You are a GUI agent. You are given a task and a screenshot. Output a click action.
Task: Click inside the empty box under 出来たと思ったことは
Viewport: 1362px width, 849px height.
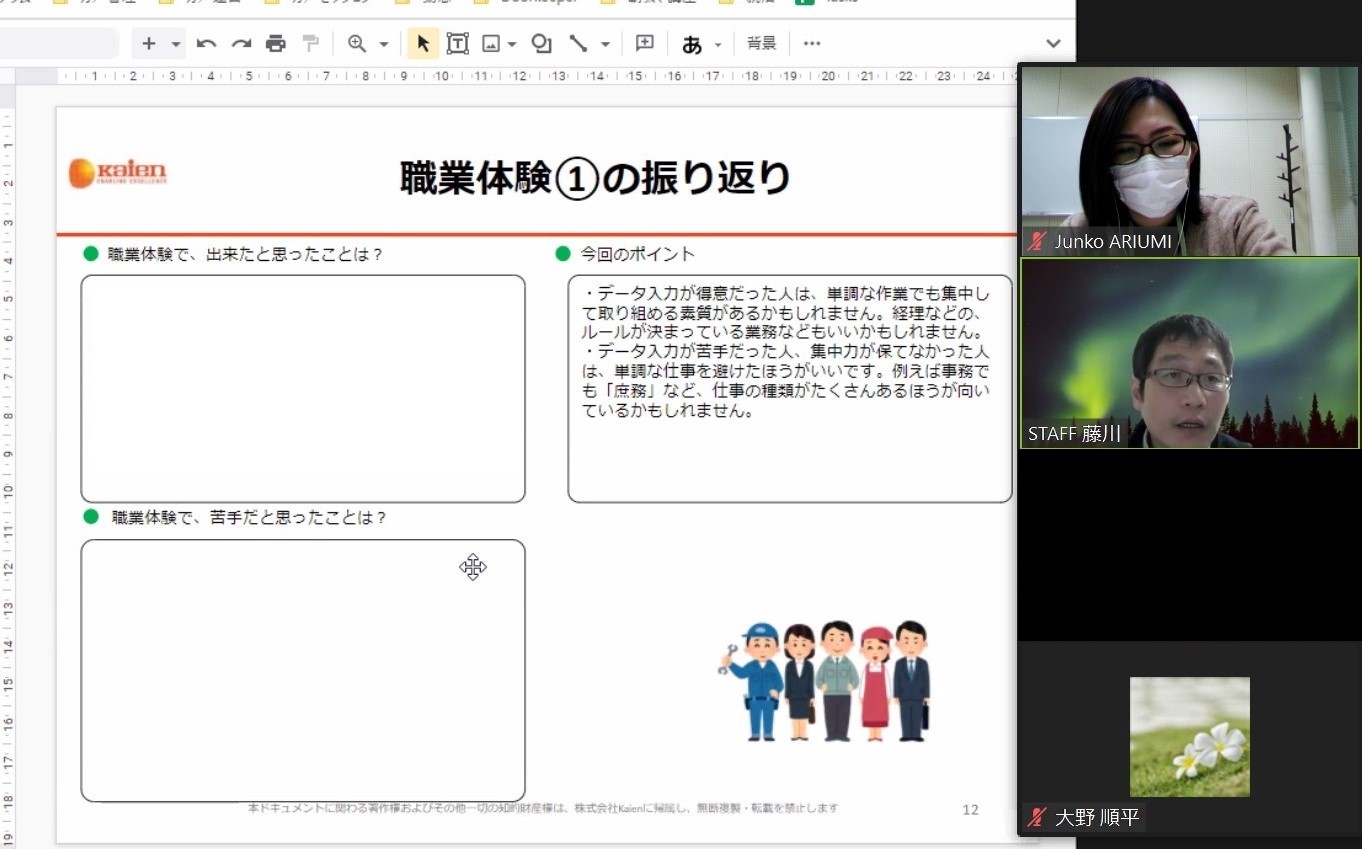[303, 388]
